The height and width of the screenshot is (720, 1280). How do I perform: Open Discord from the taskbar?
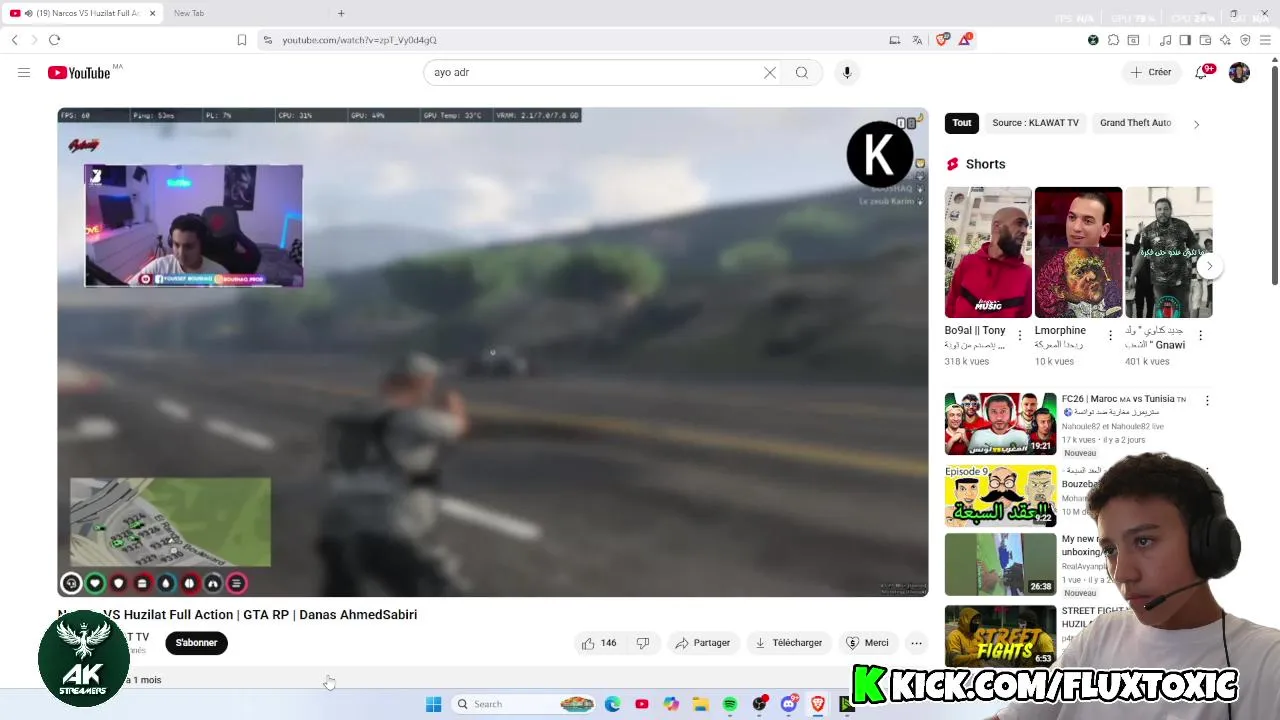point(789,704)
